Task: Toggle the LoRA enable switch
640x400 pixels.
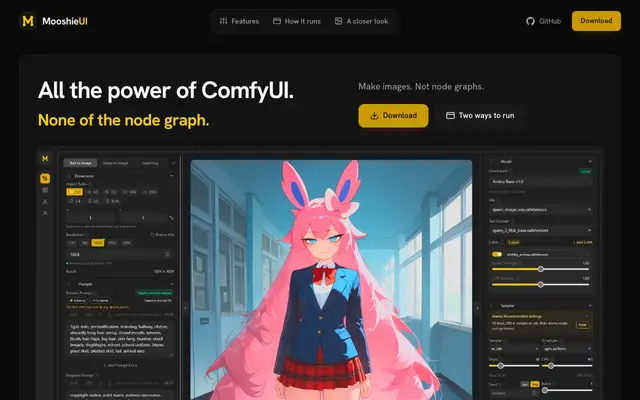Action: pyautogui.click(x=497, y=254)
